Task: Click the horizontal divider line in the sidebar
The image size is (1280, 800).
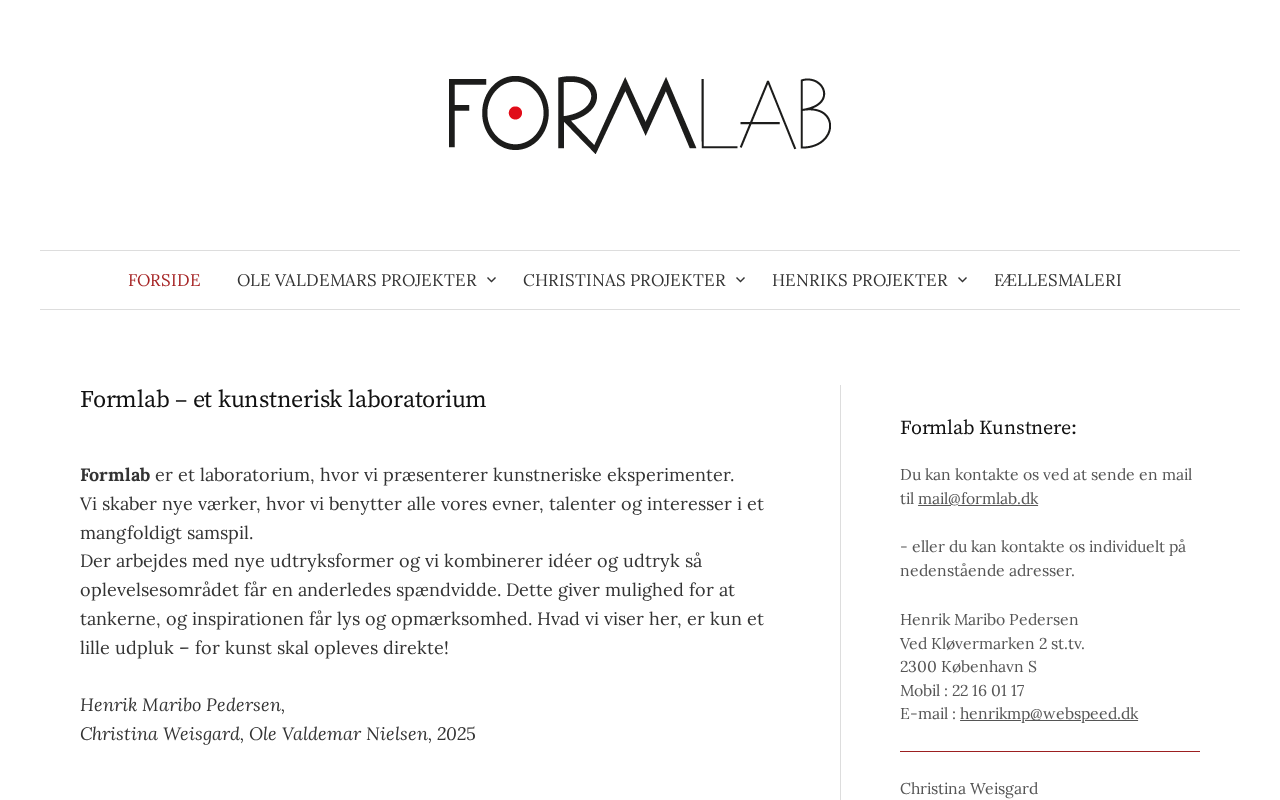Action: (1049, 751)
